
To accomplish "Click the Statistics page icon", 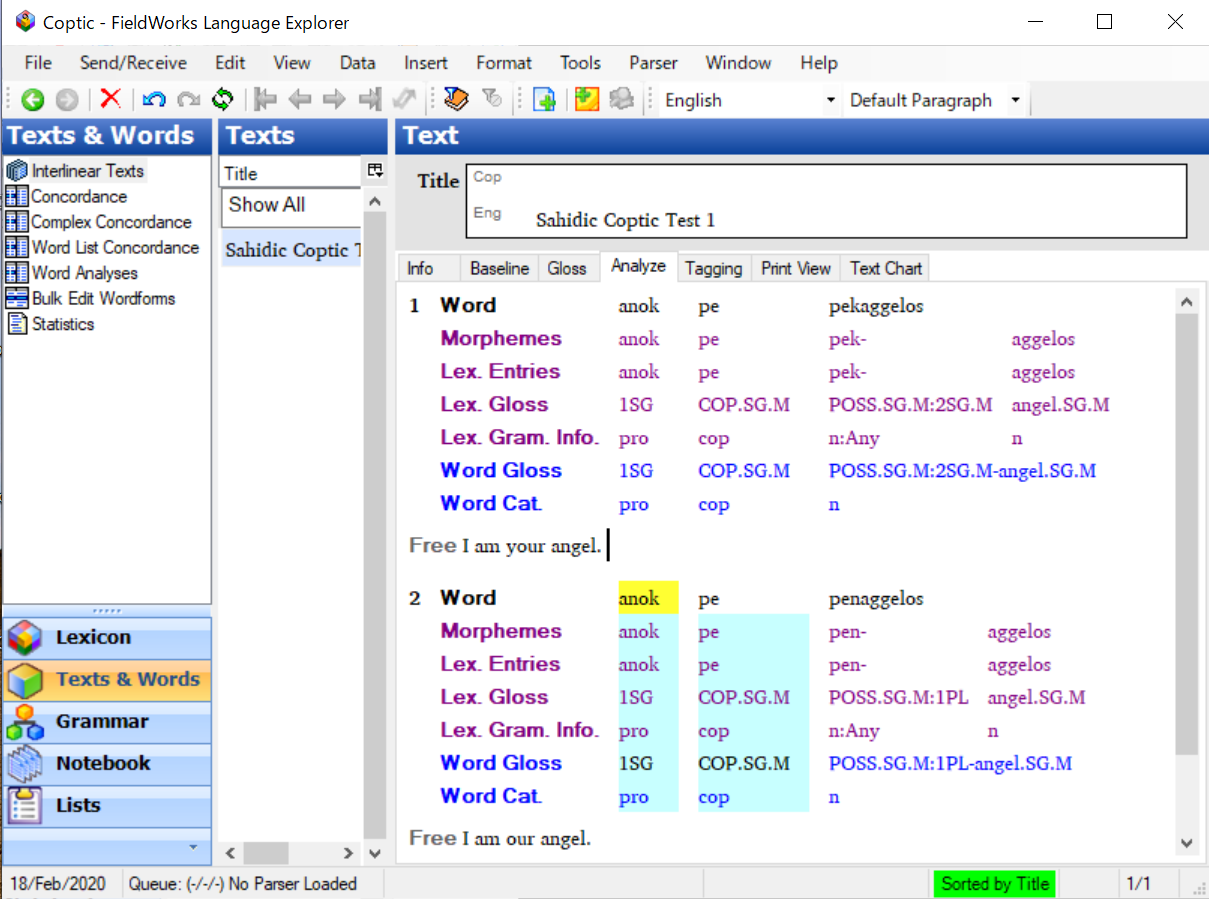I will pyautogui.click(x=17, y=324).
